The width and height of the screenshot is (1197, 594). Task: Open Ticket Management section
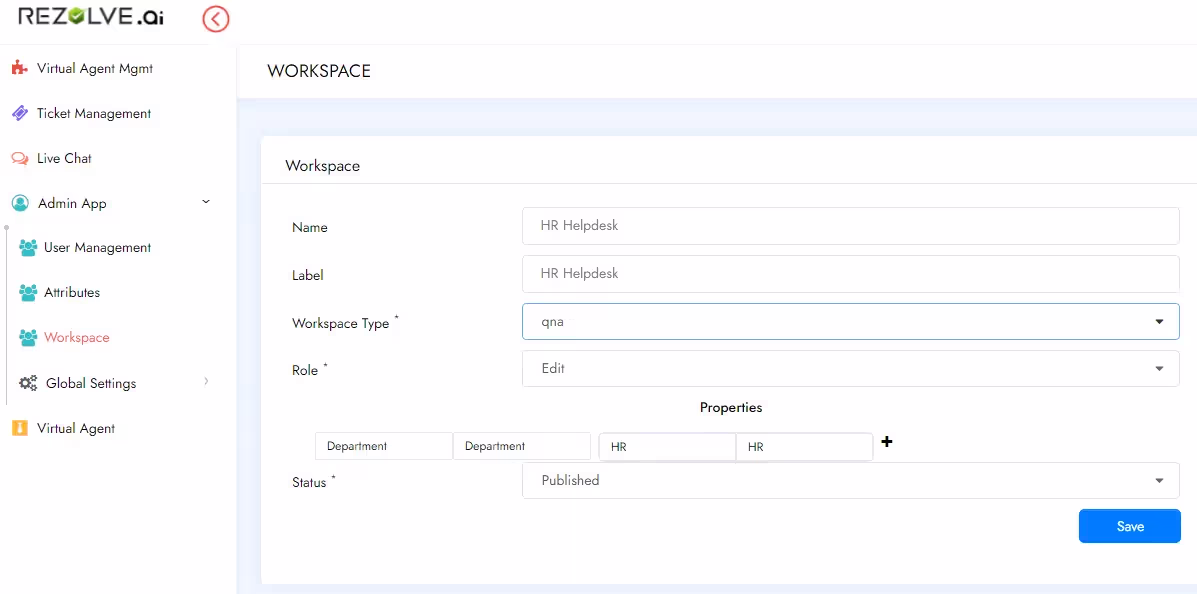(x=94, y=113)
